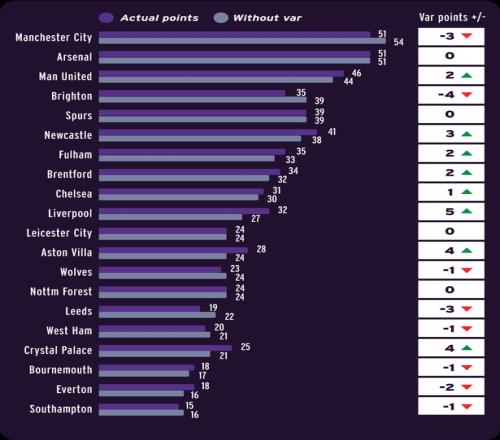
Task: Click the Actual points legend text
Action: 159,18
